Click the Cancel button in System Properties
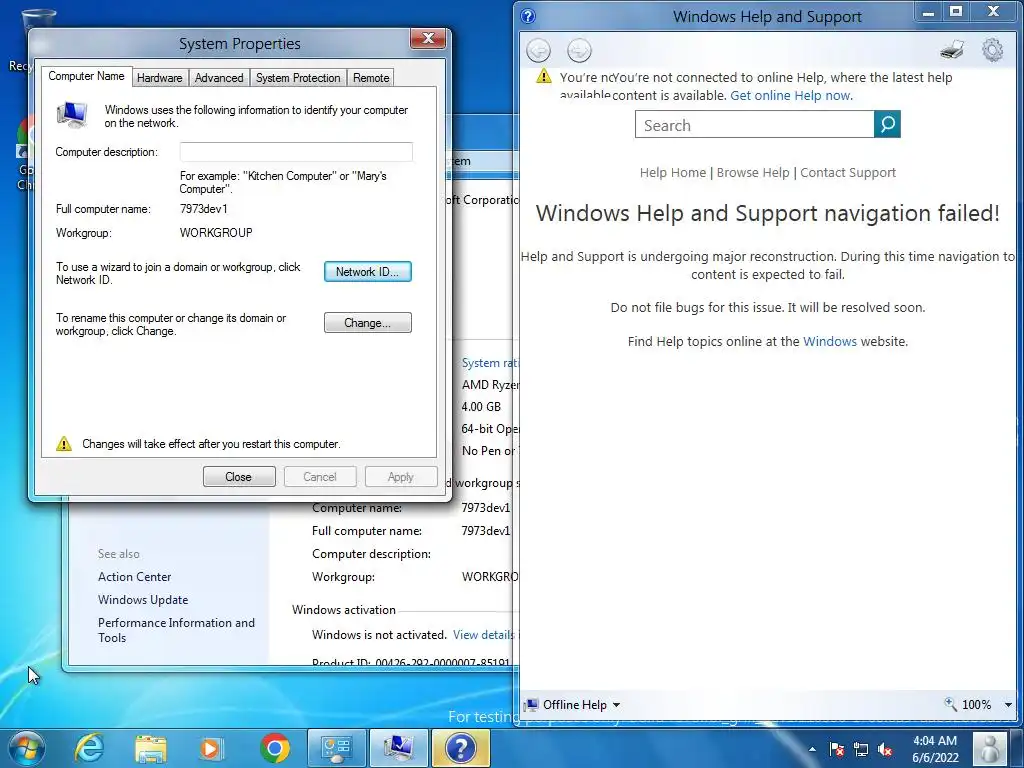 pos(320,477)
